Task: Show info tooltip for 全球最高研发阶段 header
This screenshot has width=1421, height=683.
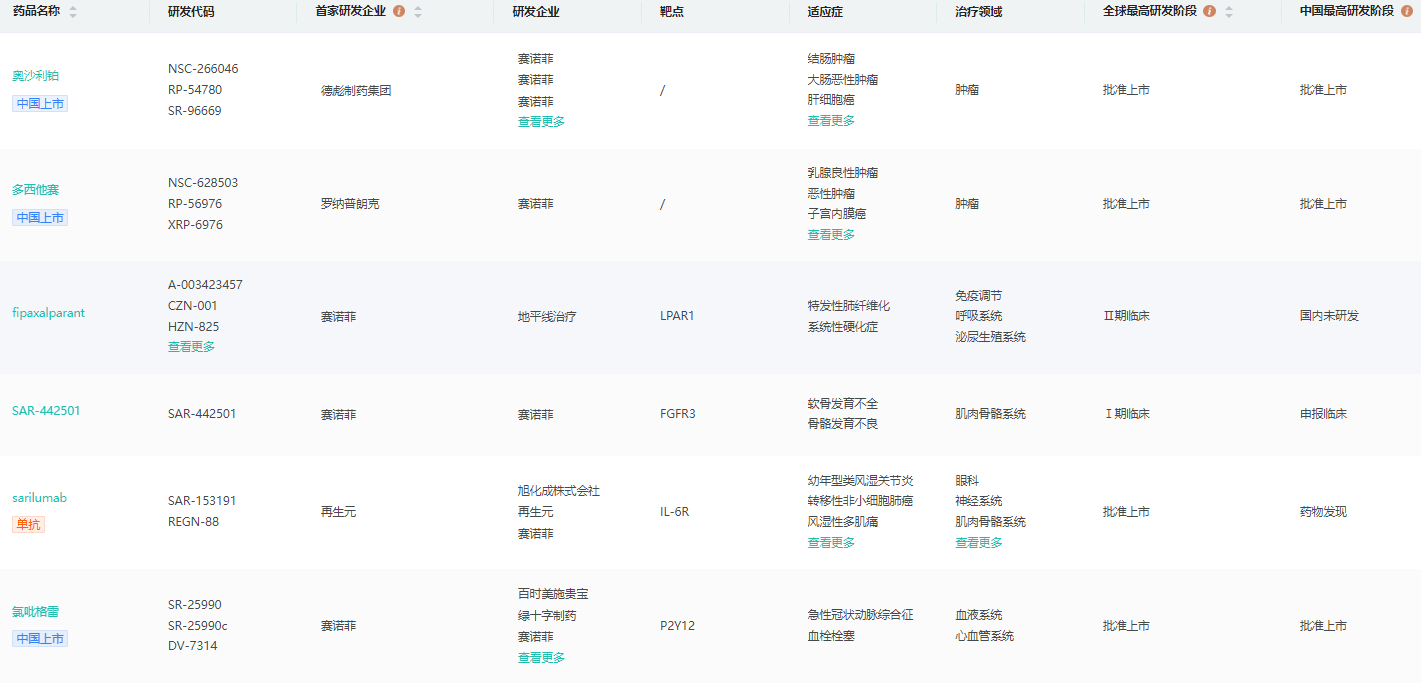Action: (x=1210, y=12)
